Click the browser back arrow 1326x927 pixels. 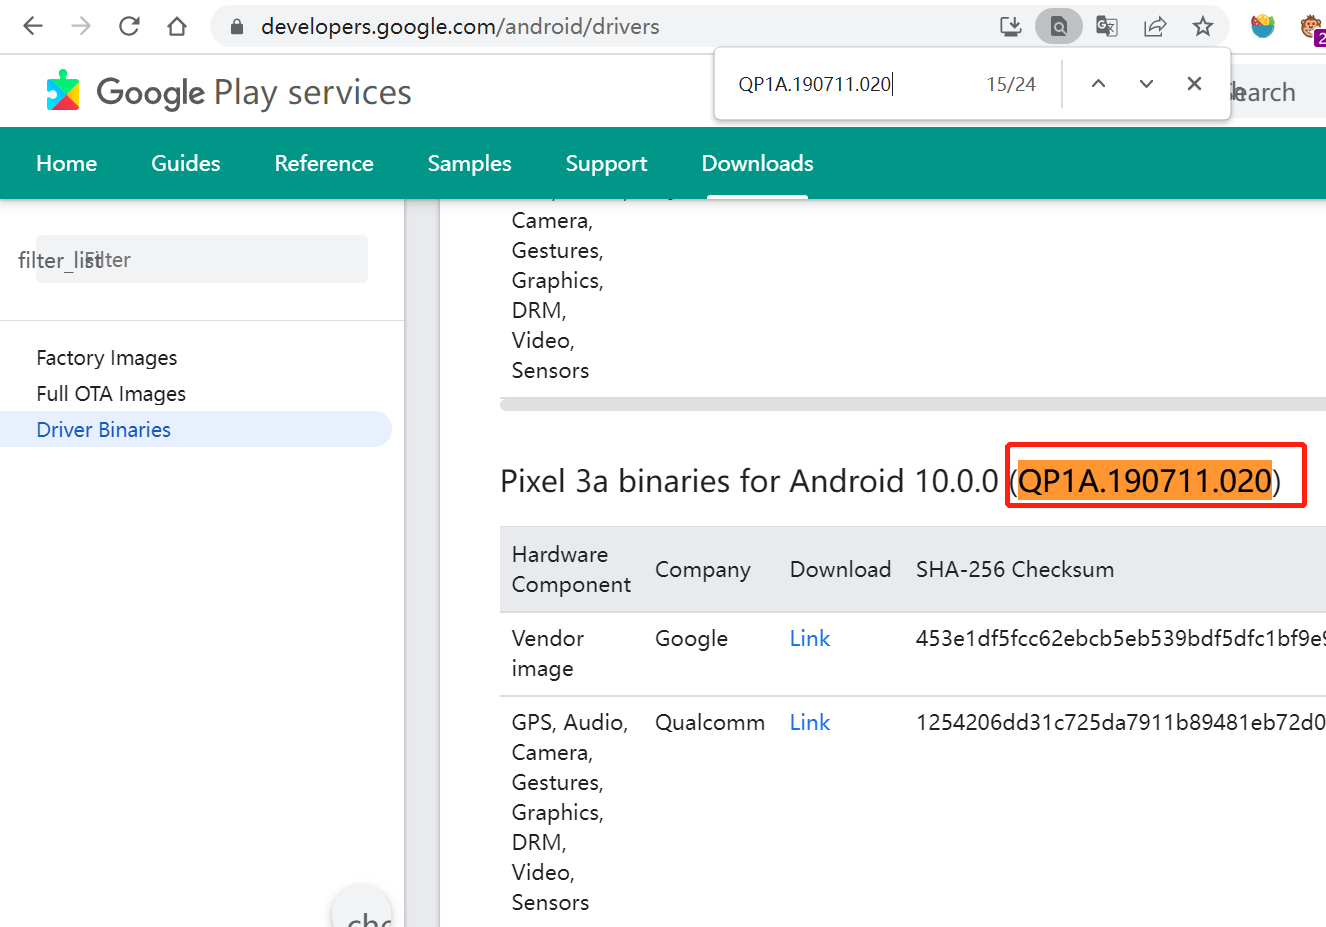coord(33,26)
